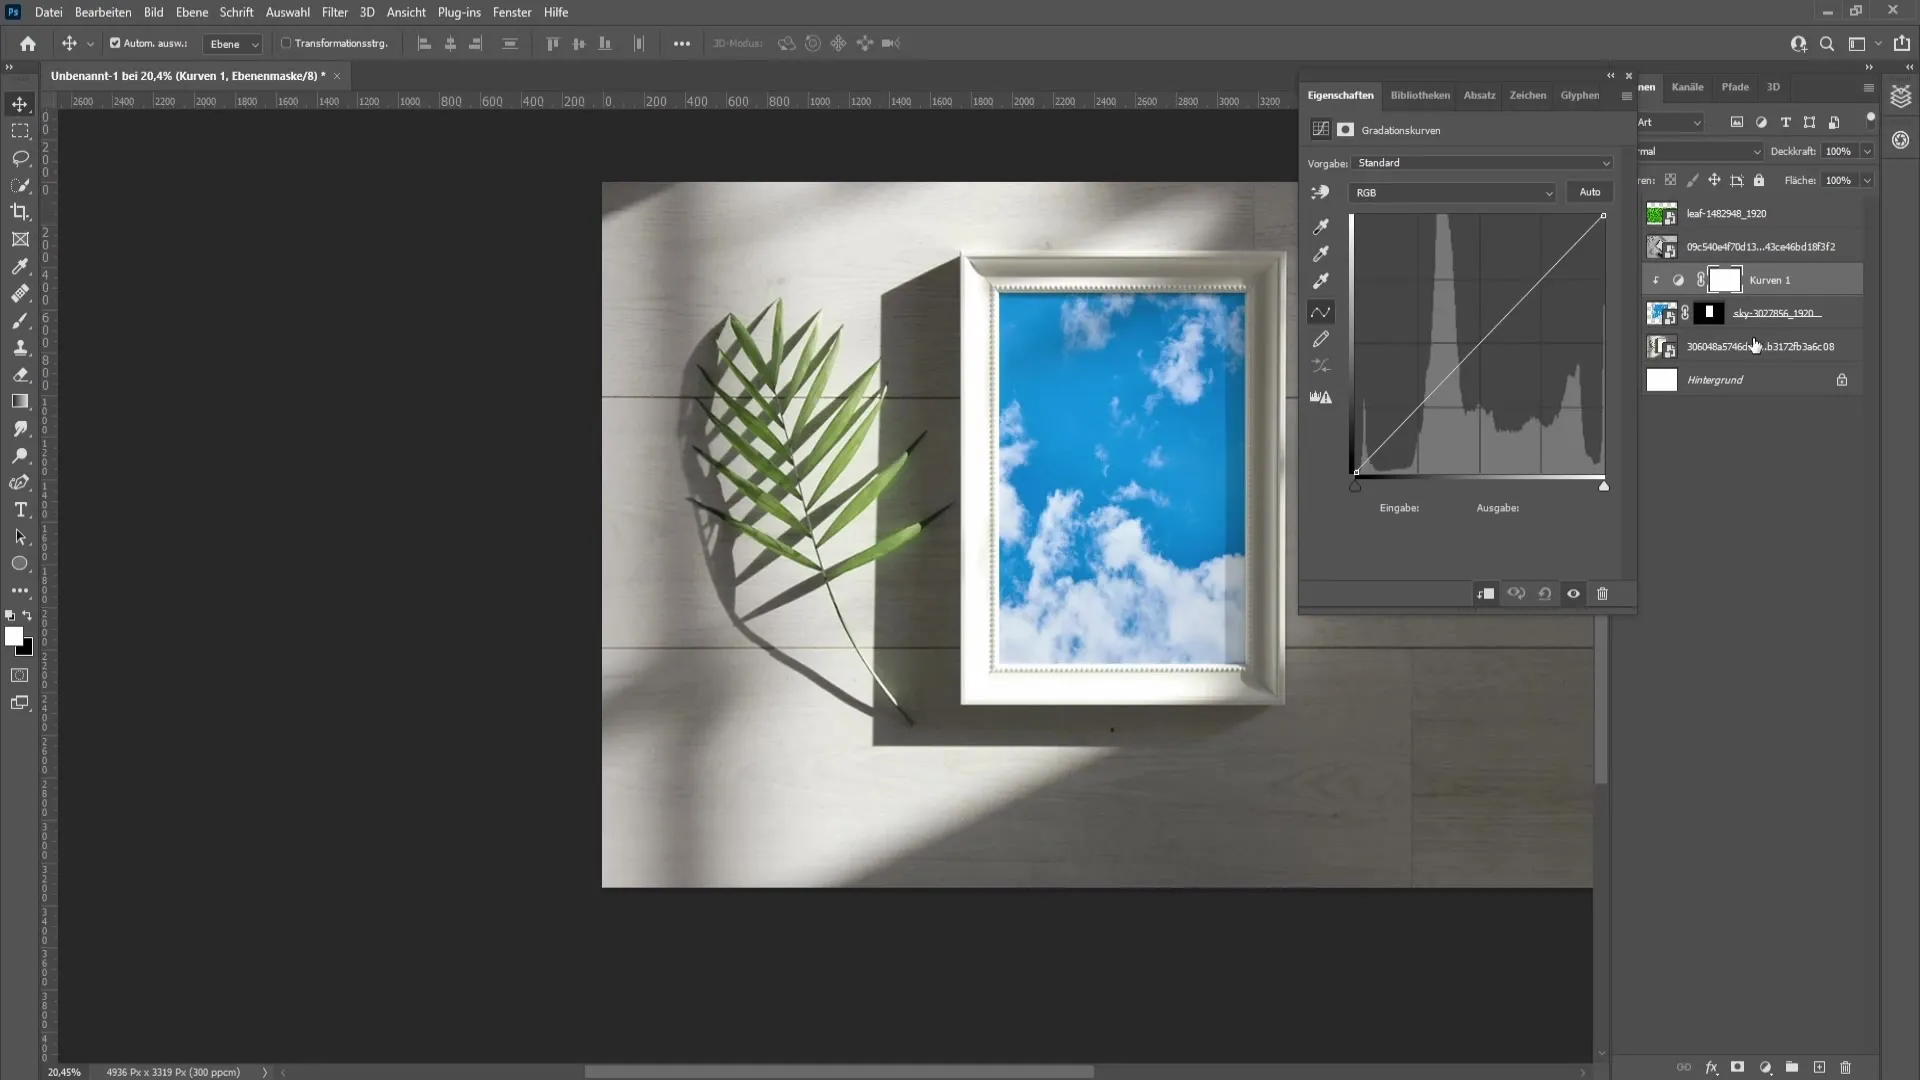Open the Deckkraft slider dropdown arrow
The image size is (1920, 1080).
tap(1866, 151)
